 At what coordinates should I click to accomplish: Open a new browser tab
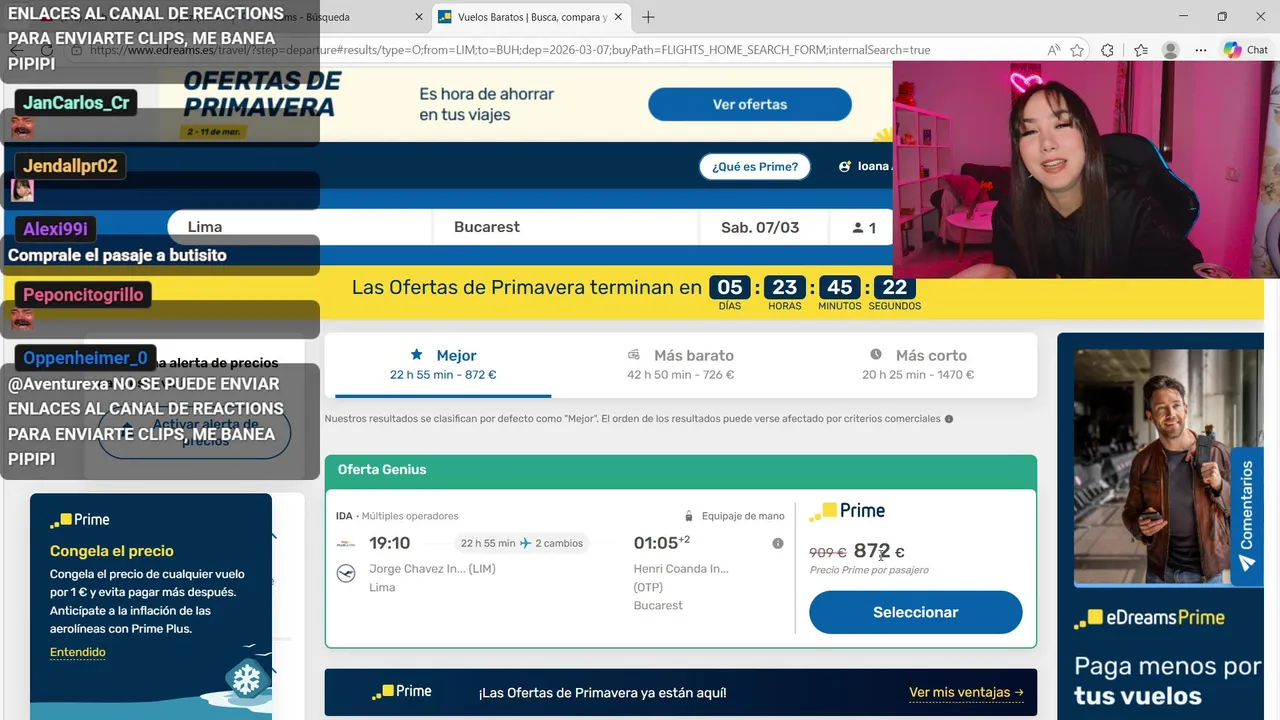point(648,17)
